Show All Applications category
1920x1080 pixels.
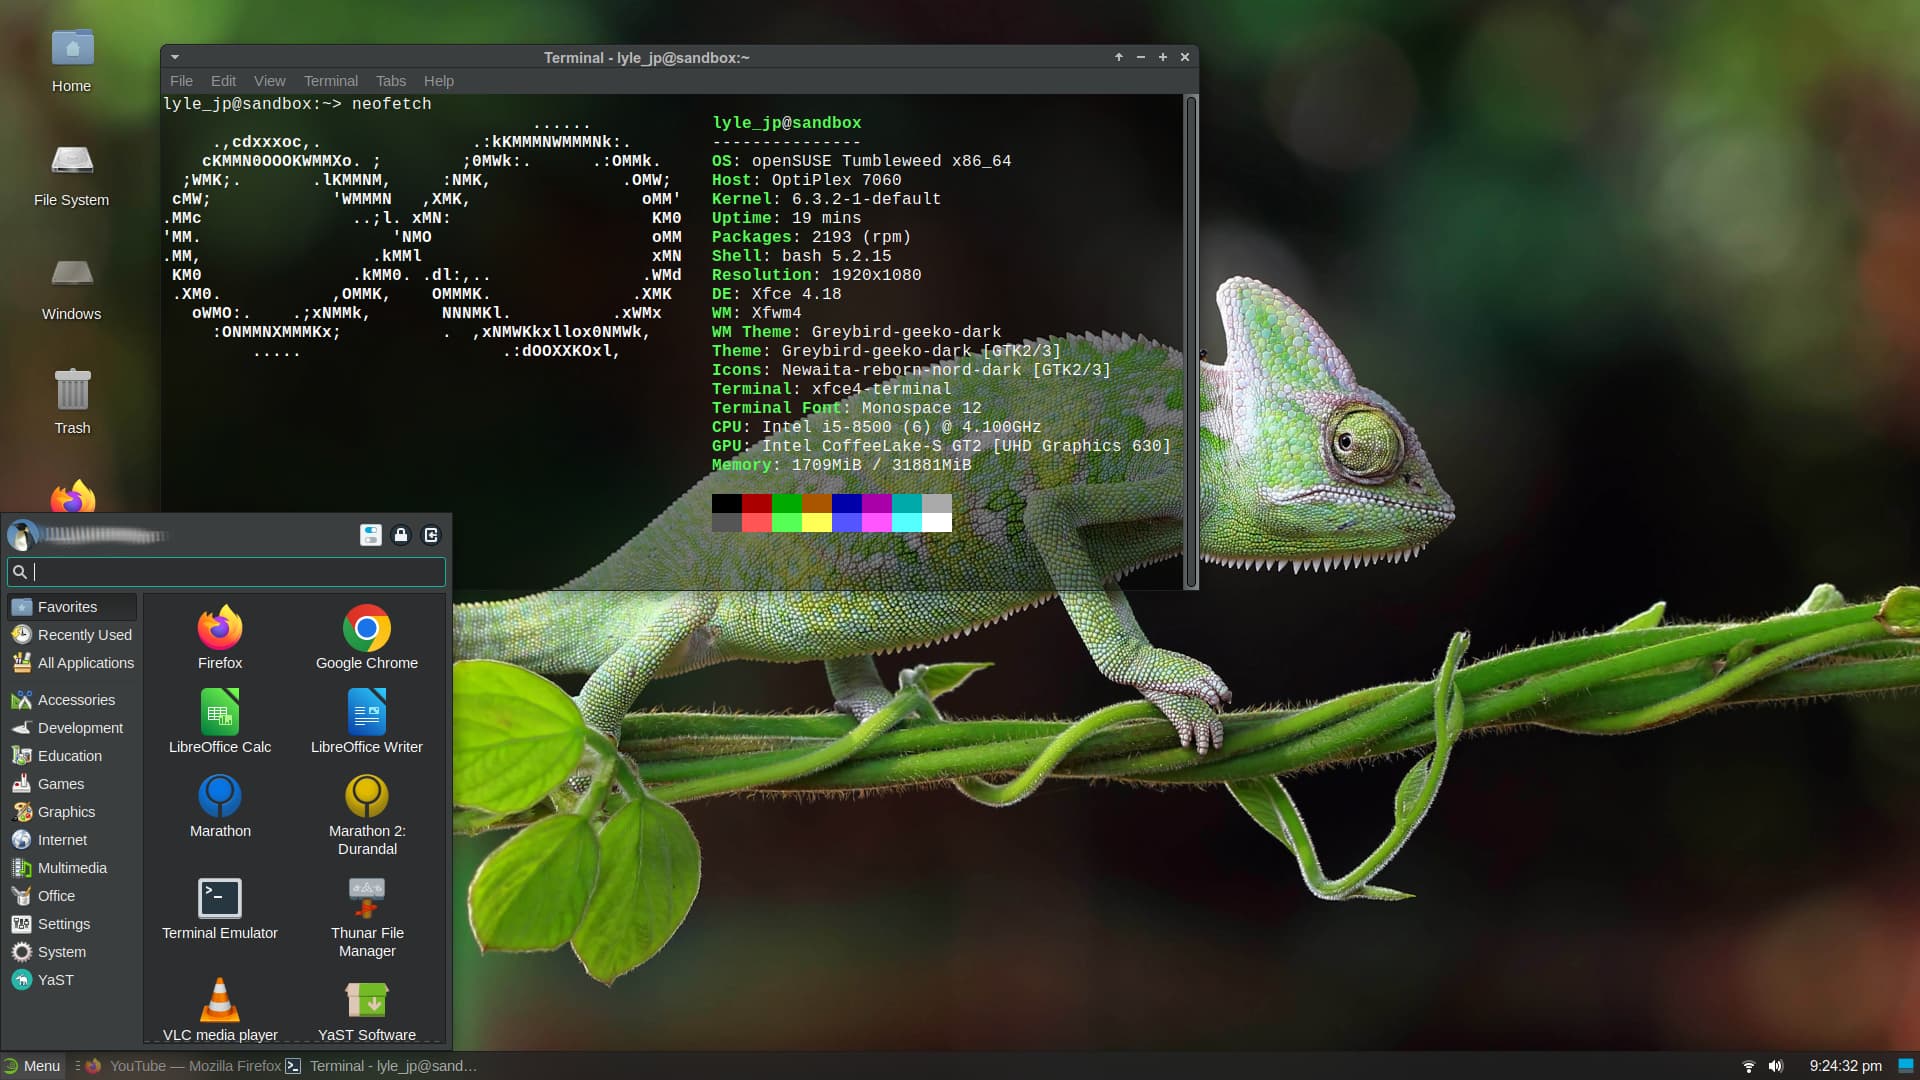(85, 663)
